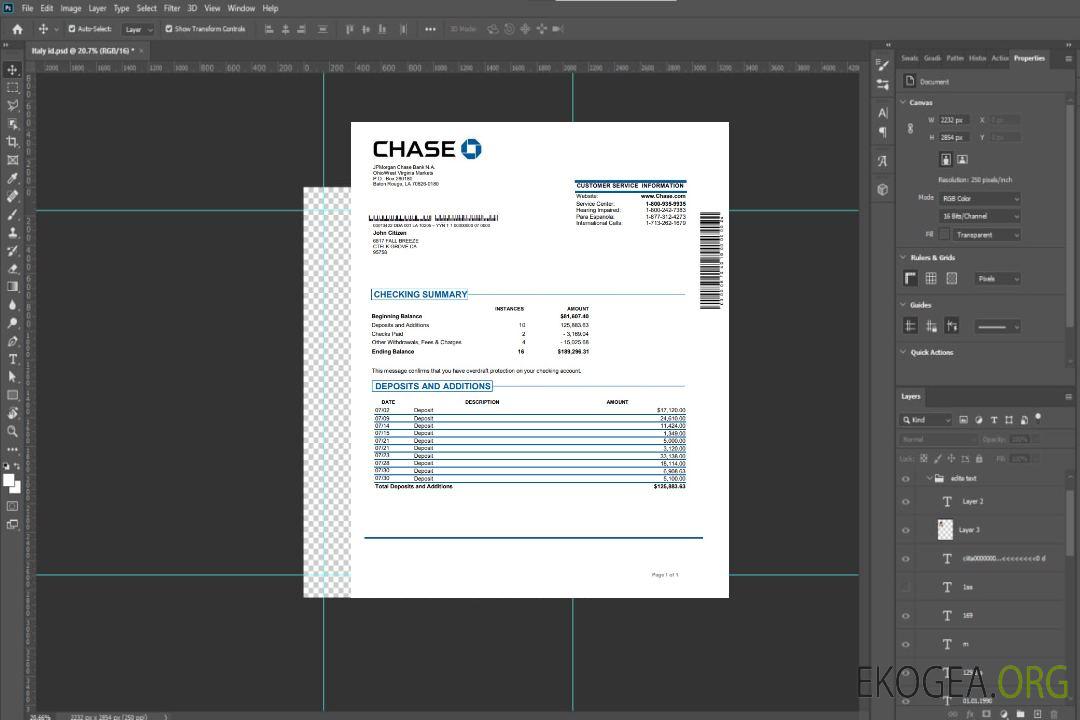
Task: Select the Eraser tool
Action: (12, 269)
